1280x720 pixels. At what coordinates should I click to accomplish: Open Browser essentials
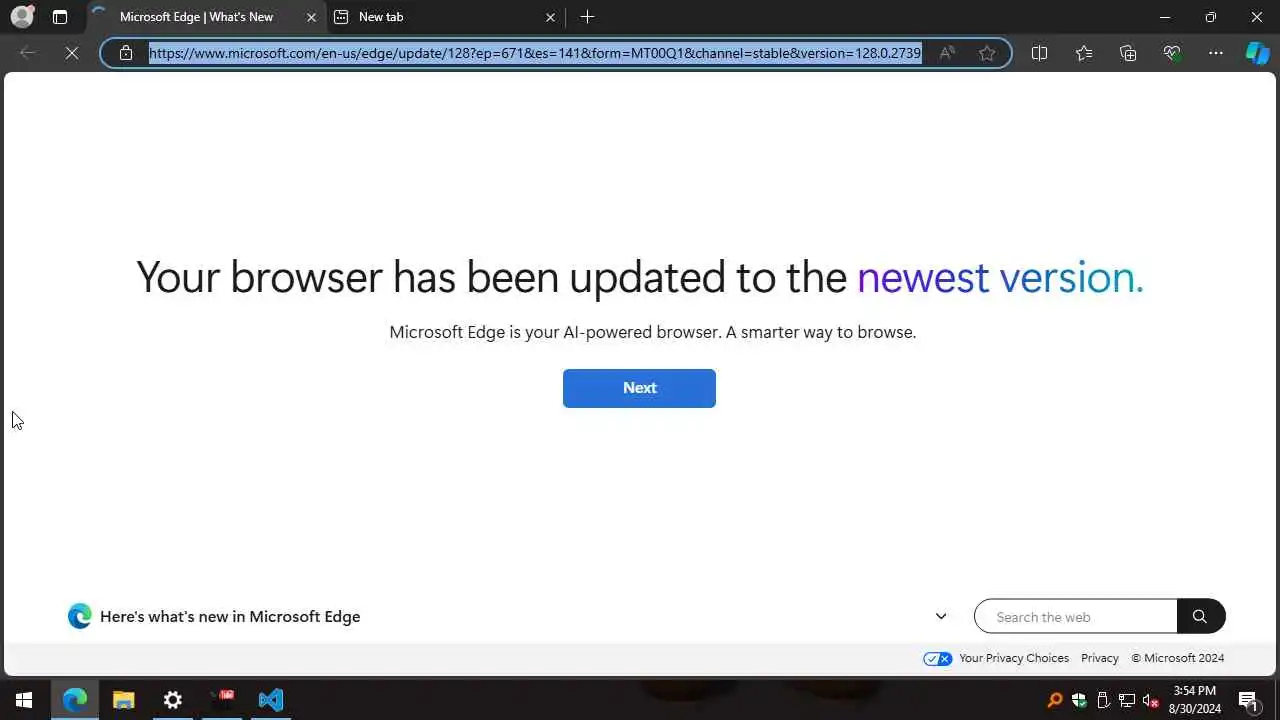1172,53
